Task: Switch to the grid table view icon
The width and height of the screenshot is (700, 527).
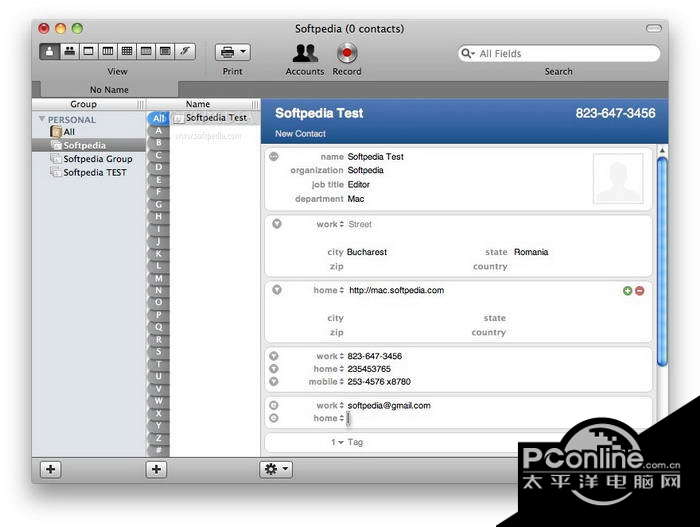Action: point(127,51)
